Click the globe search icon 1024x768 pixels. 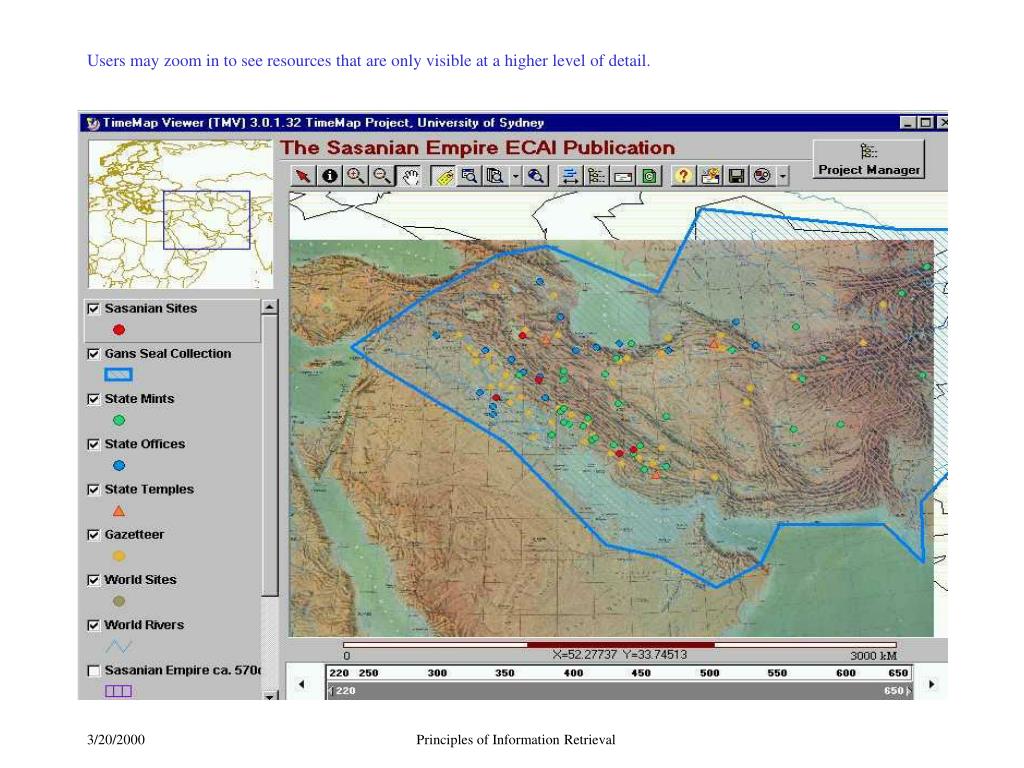(536, 176)
